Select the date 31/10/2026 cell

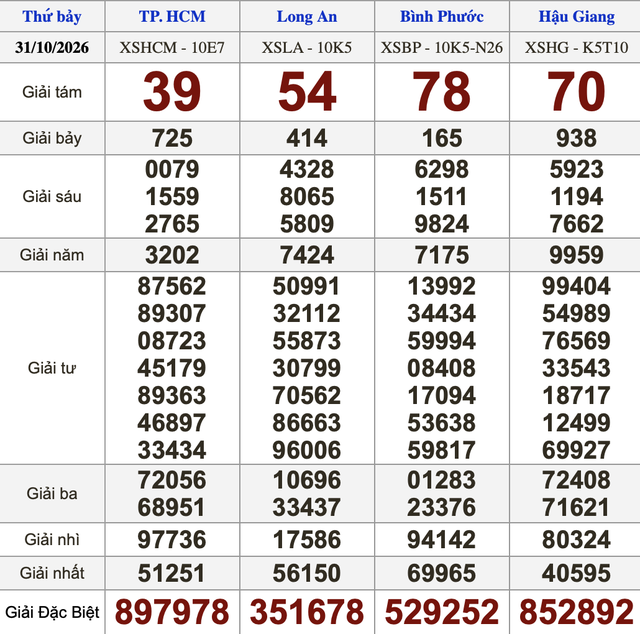pyautogui.click(x=52, y=47)
